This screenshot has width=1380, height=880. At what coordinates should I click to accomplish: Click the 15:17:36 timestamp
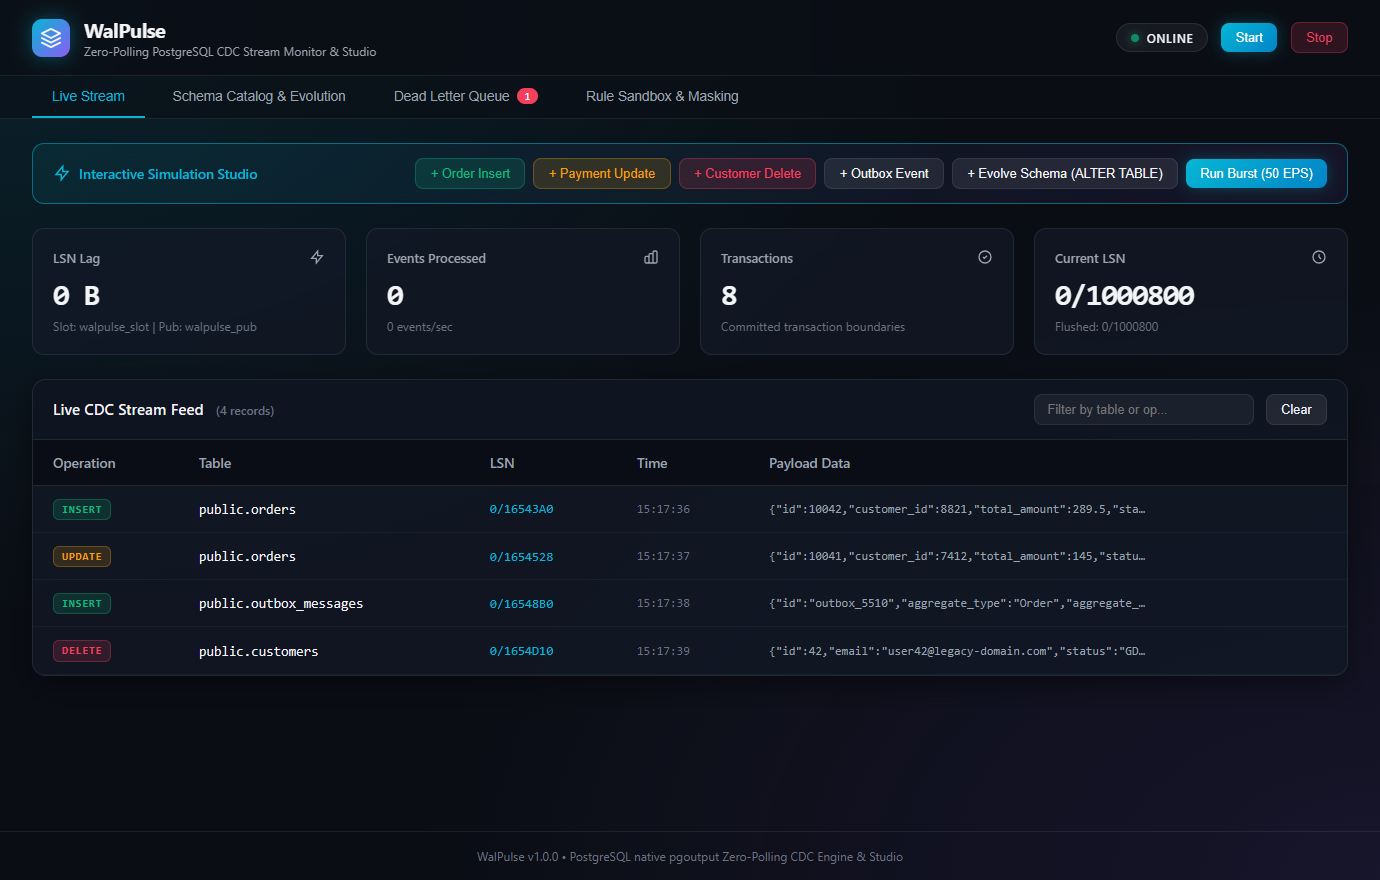(663, 509)
